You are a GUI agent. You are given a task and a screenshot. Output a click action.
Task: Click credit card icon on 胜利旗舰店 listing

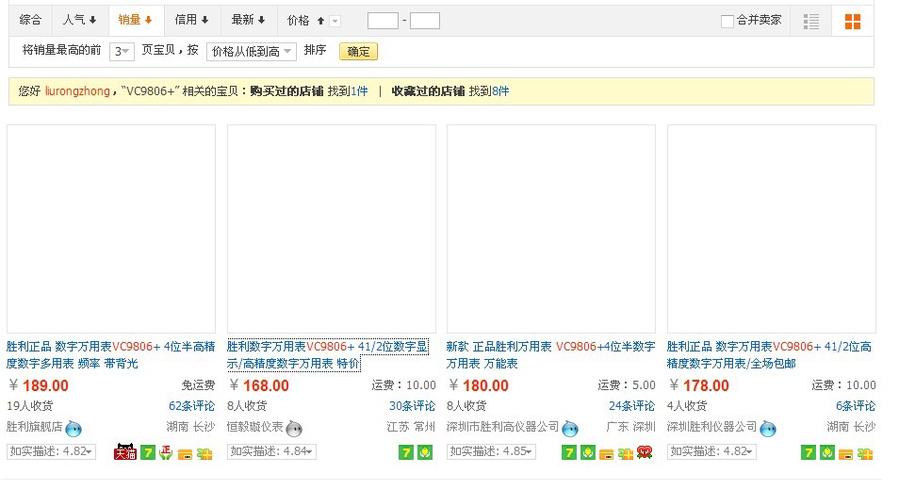point(185,454)
